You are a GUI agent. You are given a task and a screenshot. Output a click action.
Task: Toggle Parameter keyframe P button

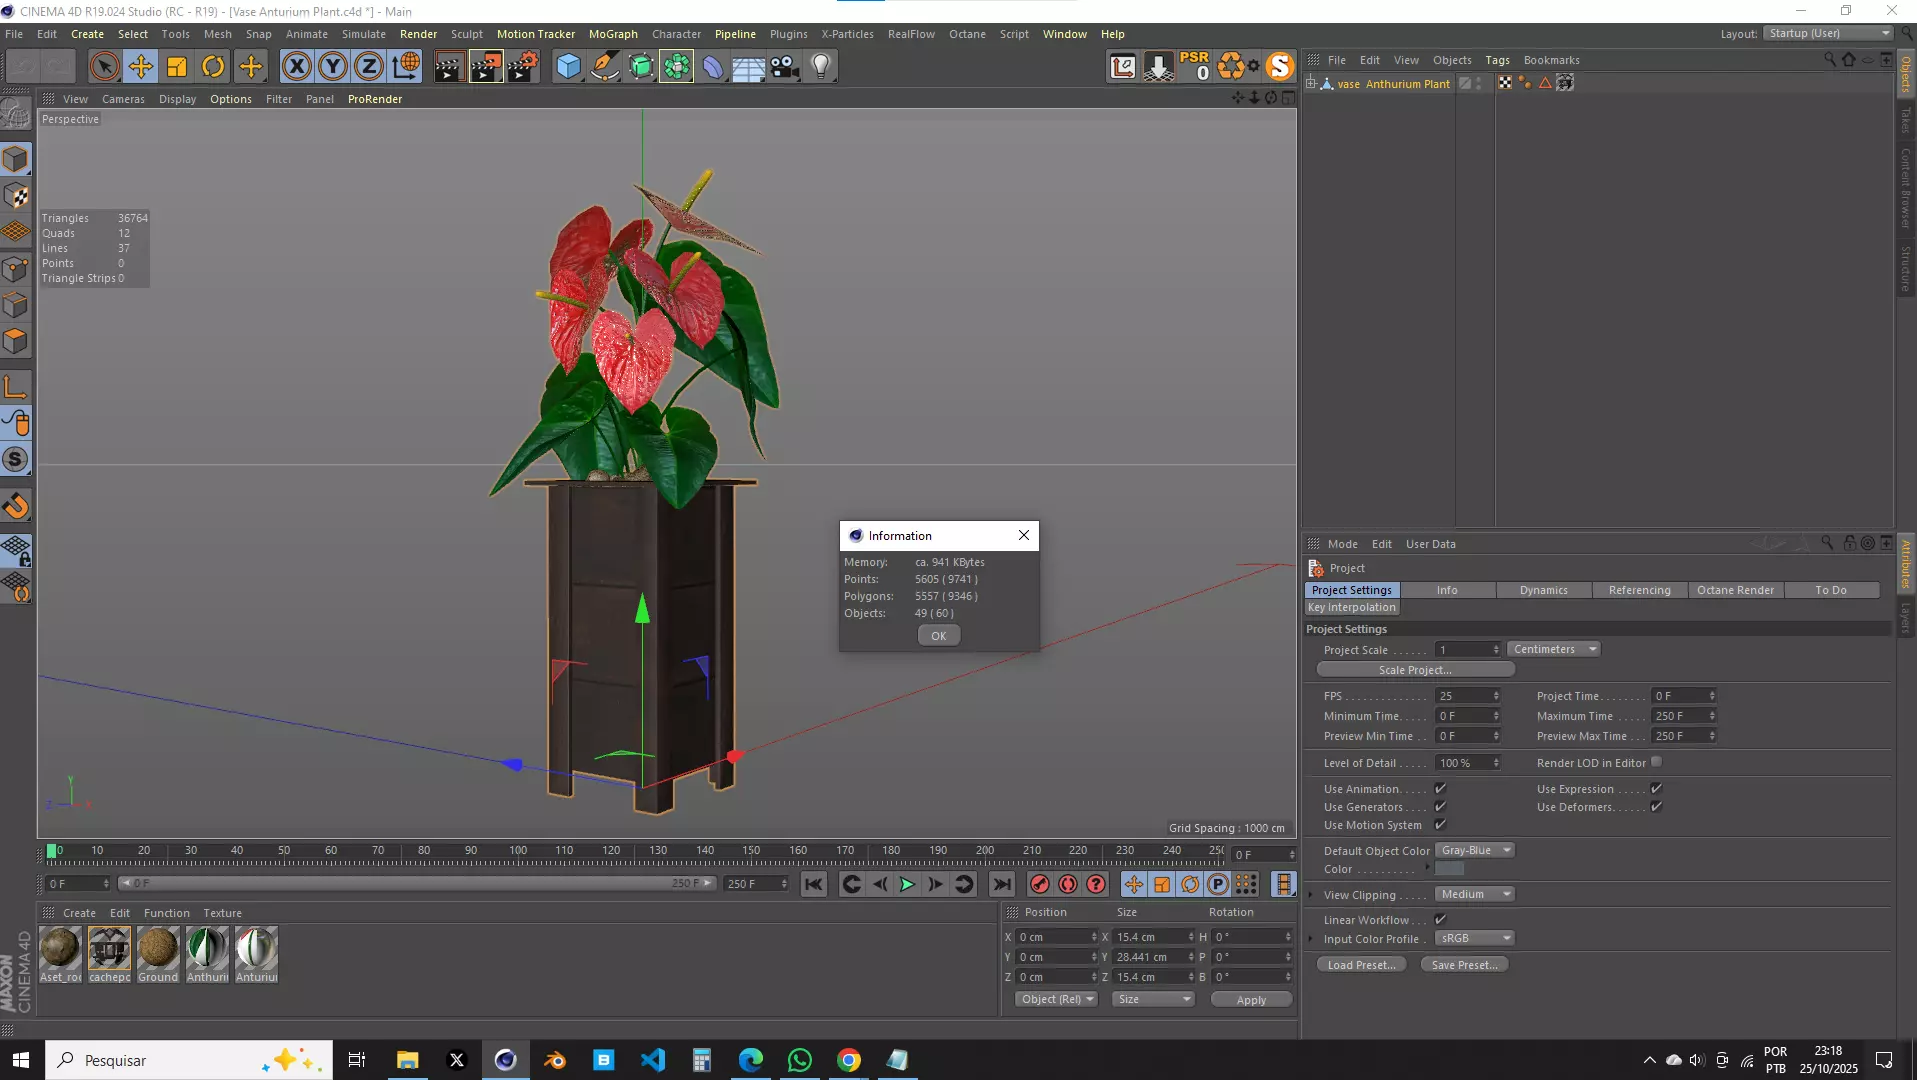pos(1218,884)
